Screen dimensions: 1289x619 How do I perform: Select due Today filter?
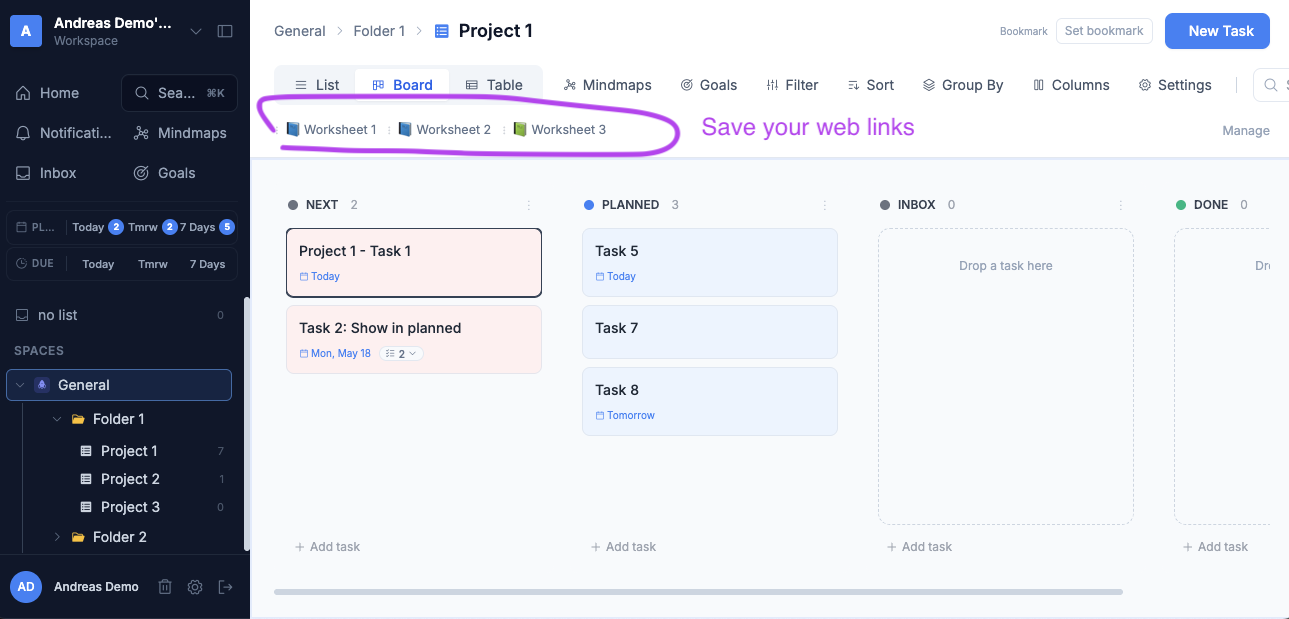click(98, 264)
